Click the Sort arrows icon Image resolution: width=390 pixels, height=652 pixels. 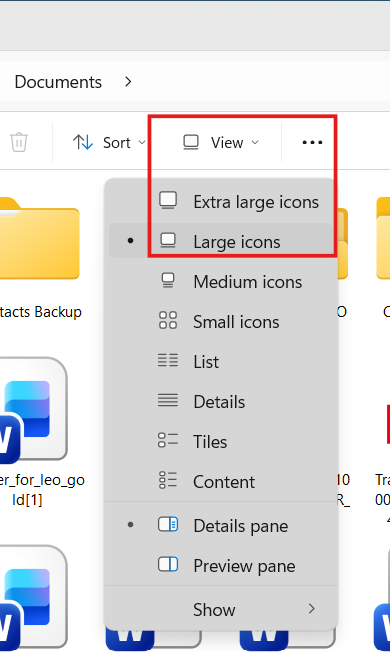pos(83,142)
